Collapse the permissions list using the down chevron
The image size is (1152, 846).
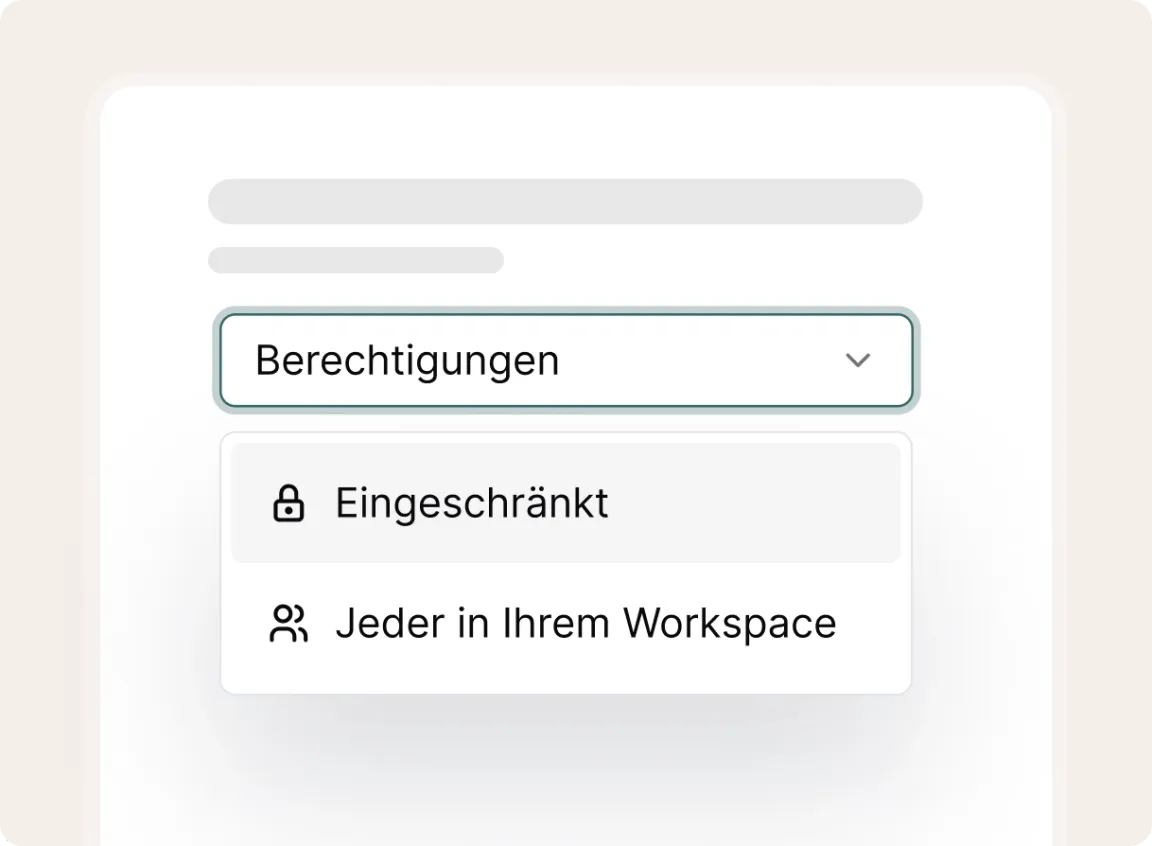(858, 360)
